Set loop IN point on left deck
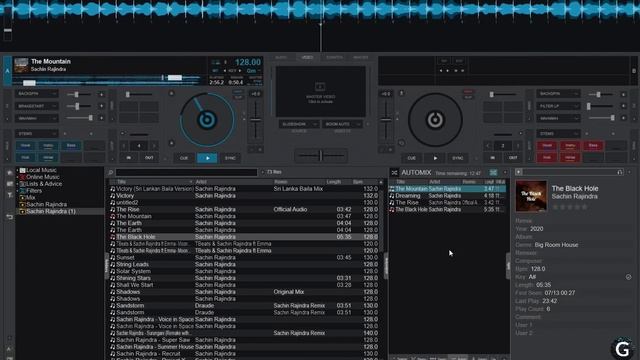Screen dimensions: 640x360 point(129,158)
